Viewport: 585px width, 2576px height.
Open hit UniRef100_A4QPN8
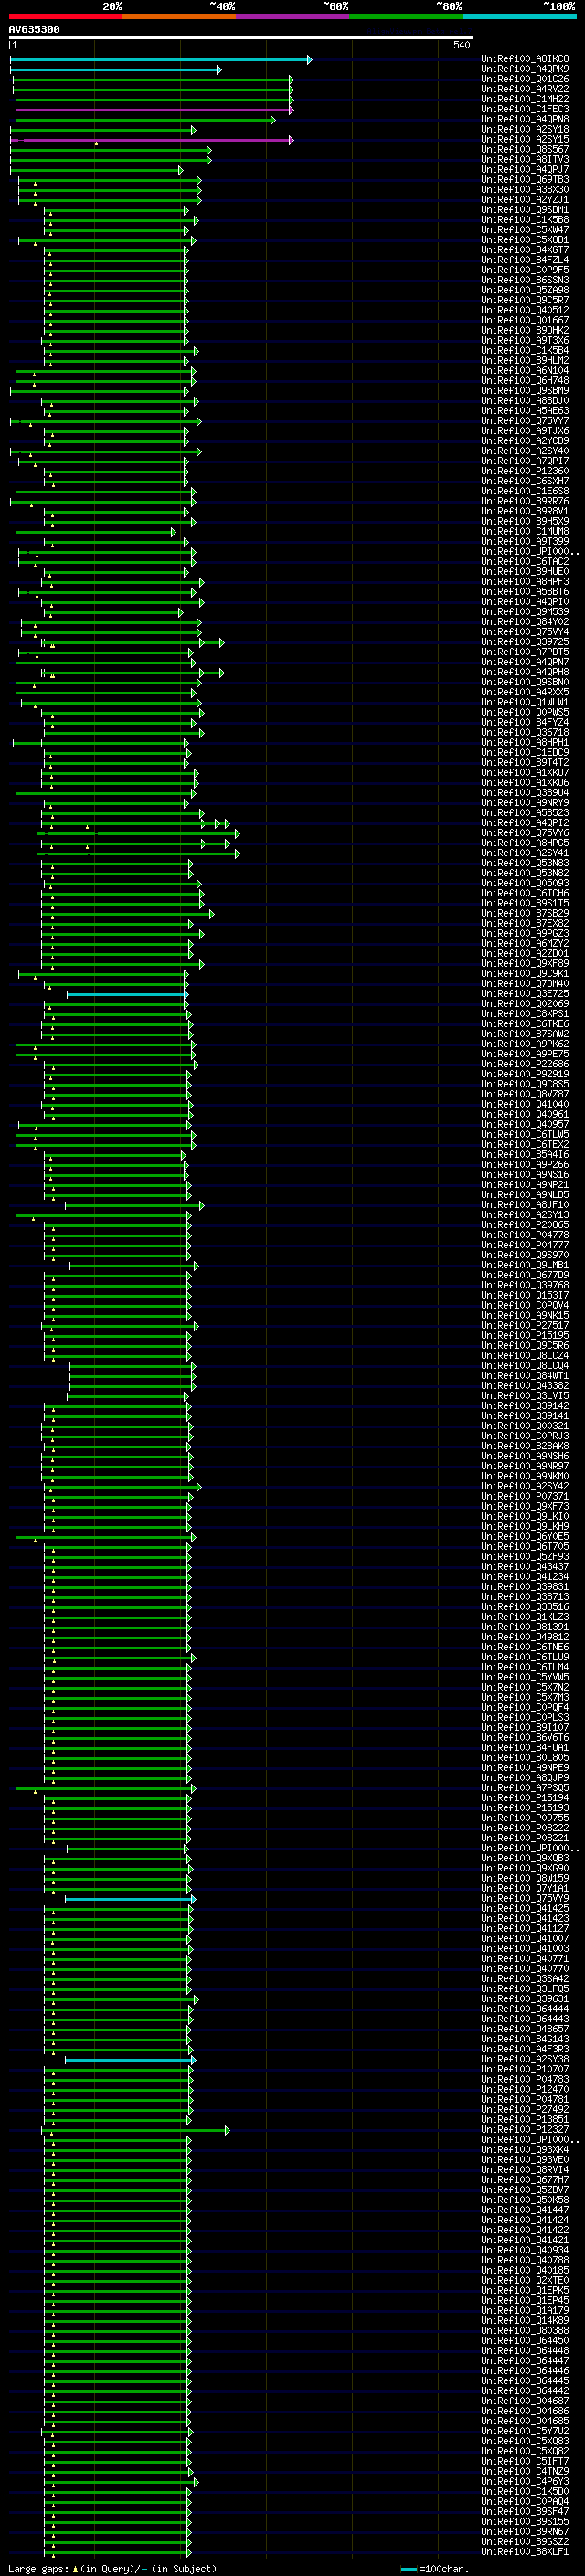[x=525, y=119]
